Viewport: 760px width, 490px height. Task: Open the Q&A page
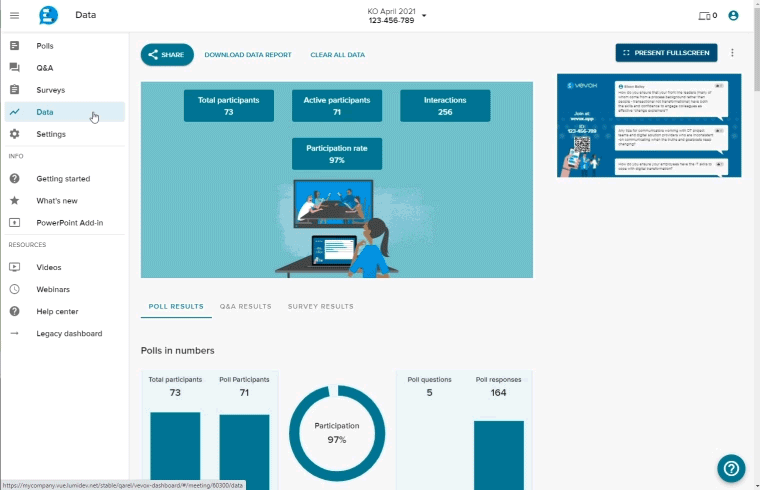[x=65, y=67]
